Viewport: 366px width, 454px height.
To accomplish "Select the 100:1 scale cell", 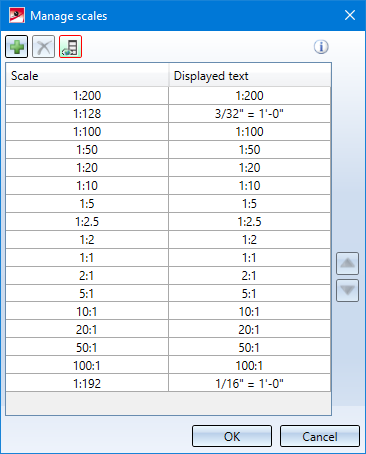I will pos(87,365).
